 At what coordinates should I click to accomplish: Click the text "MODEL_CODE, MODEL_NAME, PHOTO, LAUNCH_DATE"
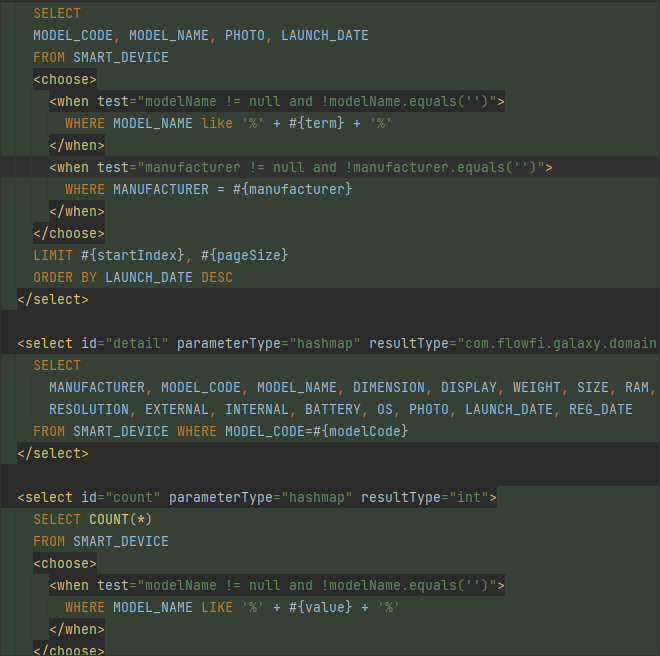(x=201, y=35)
